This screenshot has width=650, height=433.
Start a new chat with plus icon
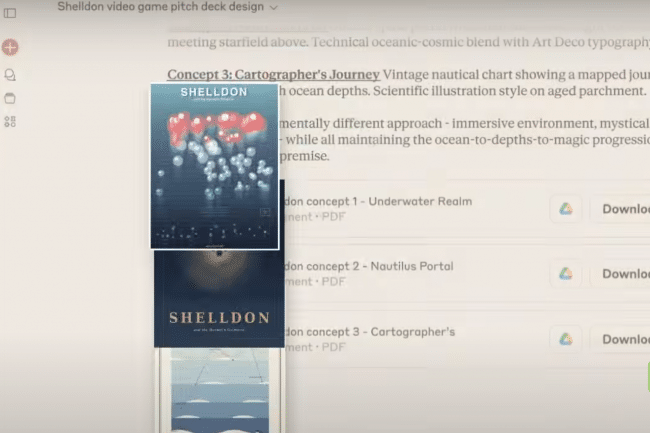[10, 47]
